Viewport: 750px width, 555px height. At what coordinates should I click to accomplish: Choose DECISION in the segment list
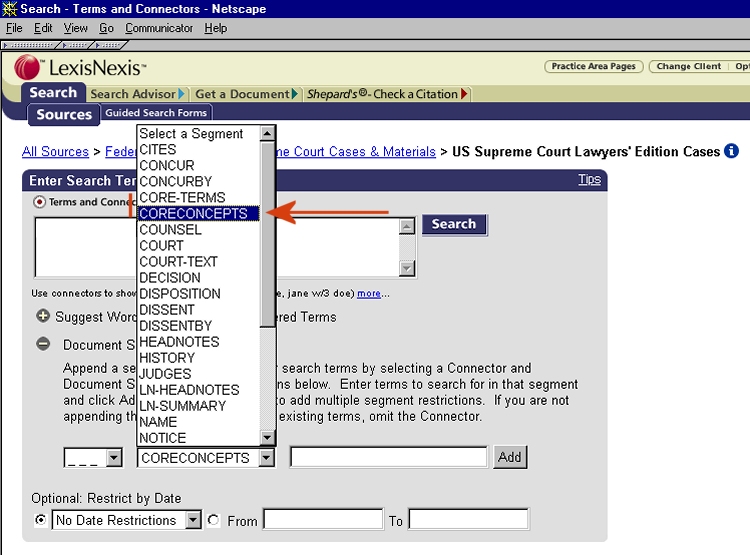click(x=199, y=278)
